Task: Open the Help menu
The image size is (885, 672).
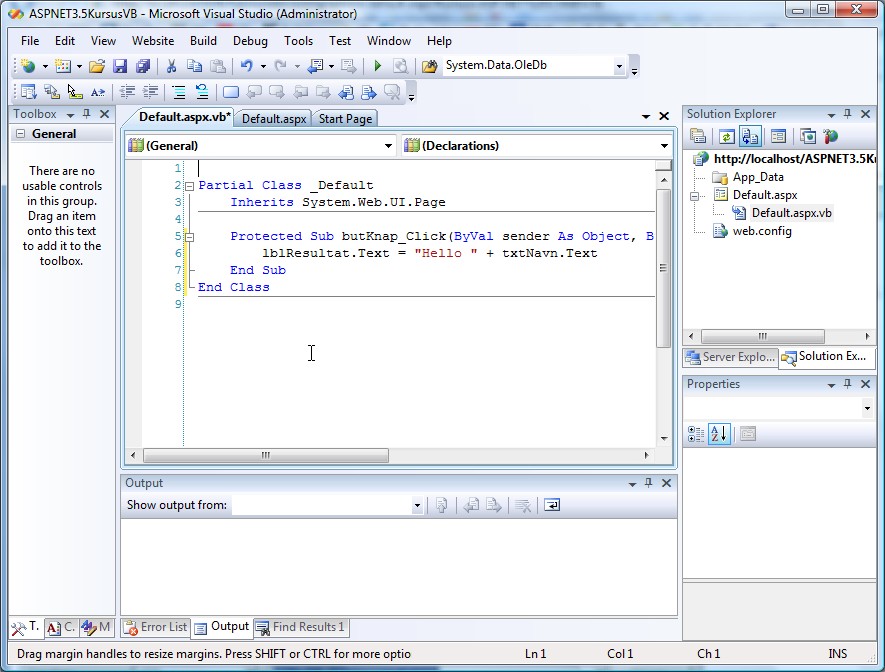Action: tap(439, 41)
